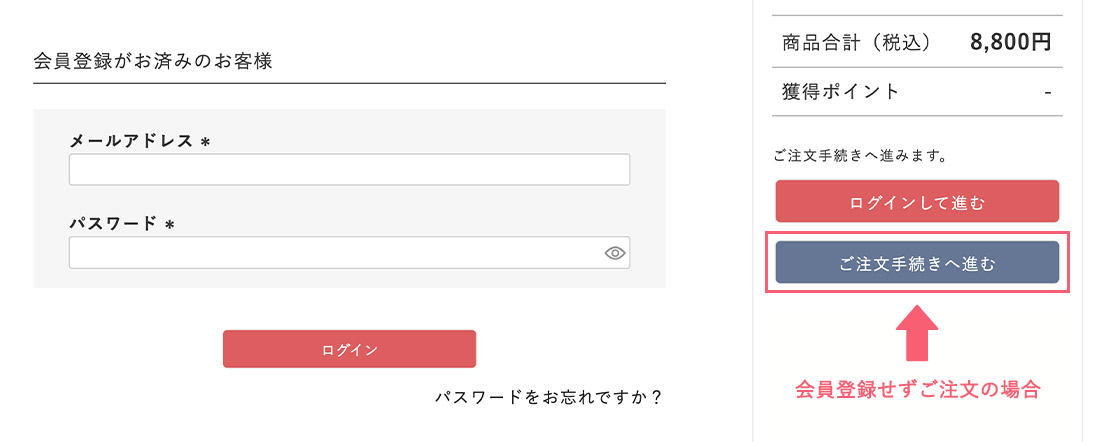Image resolution: width=1120 pixels, height=442 pixels.
Task: Click the ログインして進む button
Action: (917, 202)
